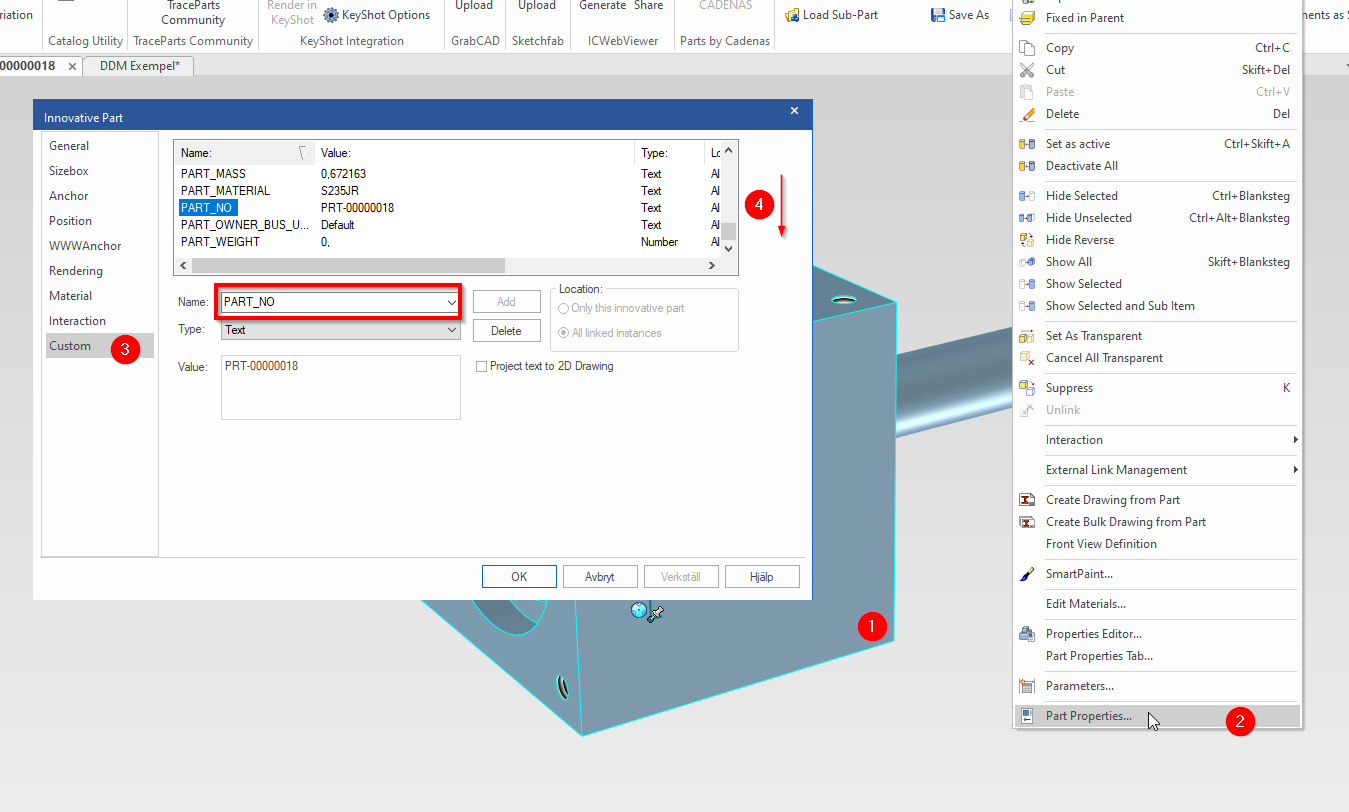Click the Properties Editor icon
The image size is (1349, 812).
click(x=1027, y=634)
